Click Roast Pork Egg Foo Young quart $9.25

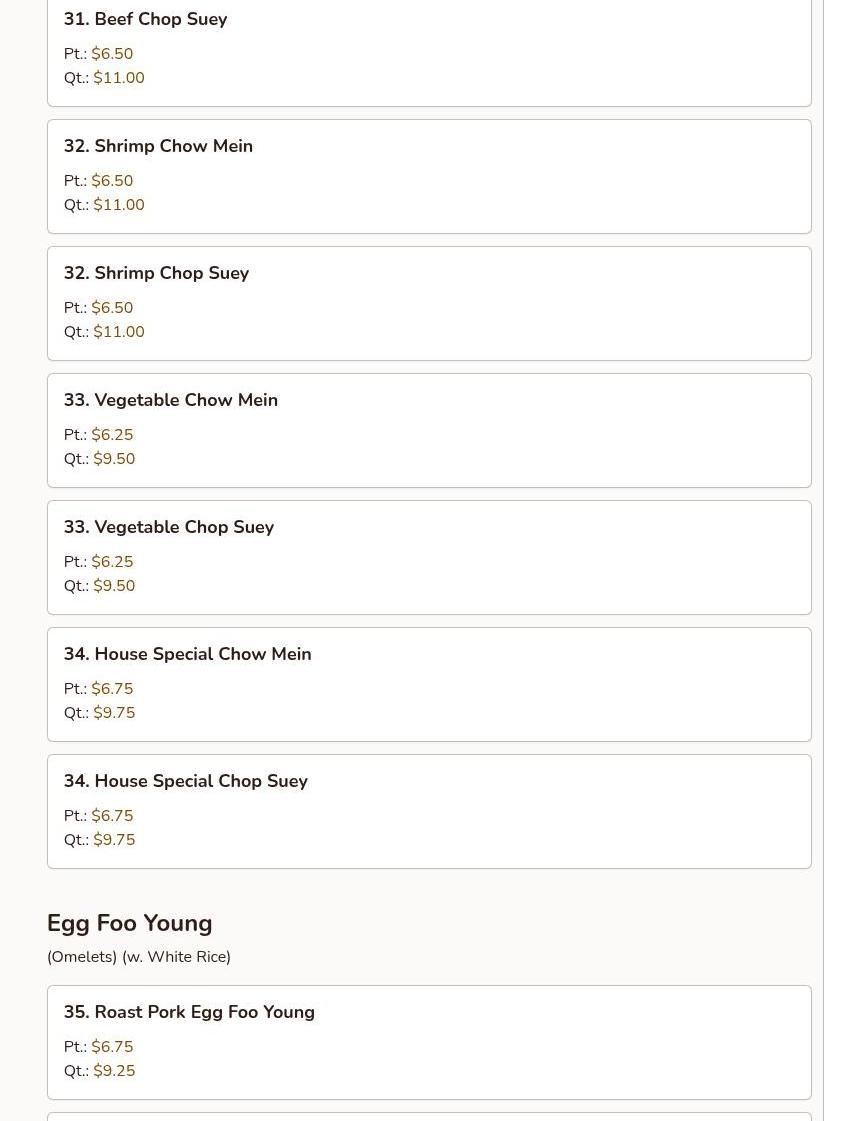[x=114, y=1071]
